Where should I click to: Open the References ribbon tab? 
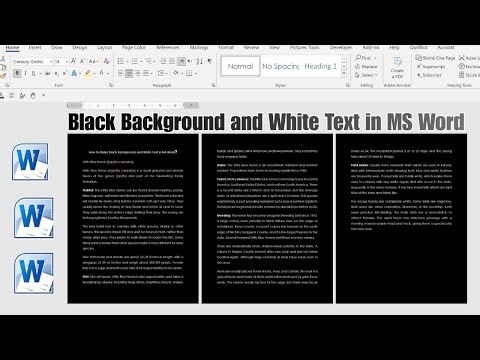(x=168, y=48)
